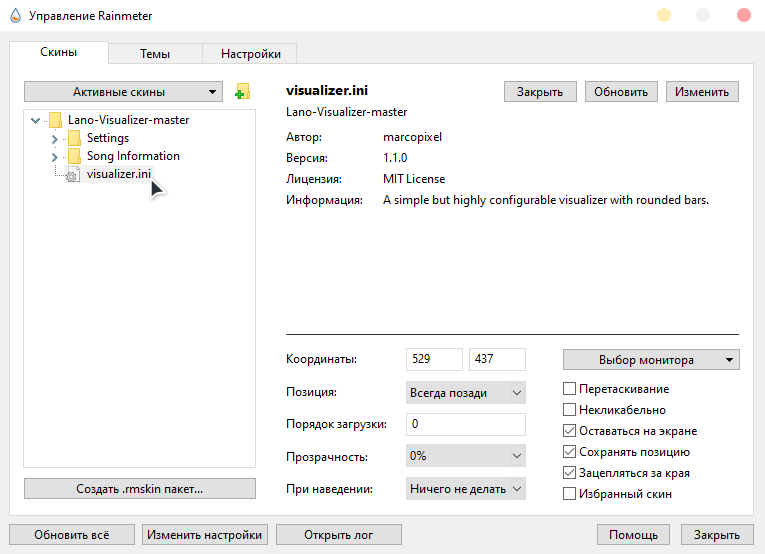Open the Активные скины dropdown
Screen dimensions: 765x554
click(123, 92)
